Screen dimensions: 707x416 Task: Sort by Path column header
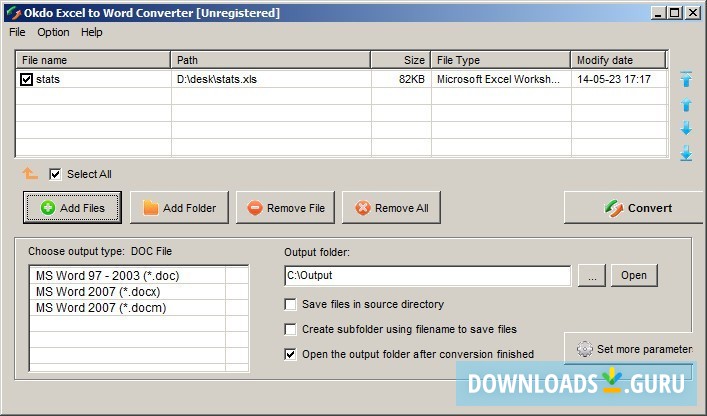click(x=271, y=60)
